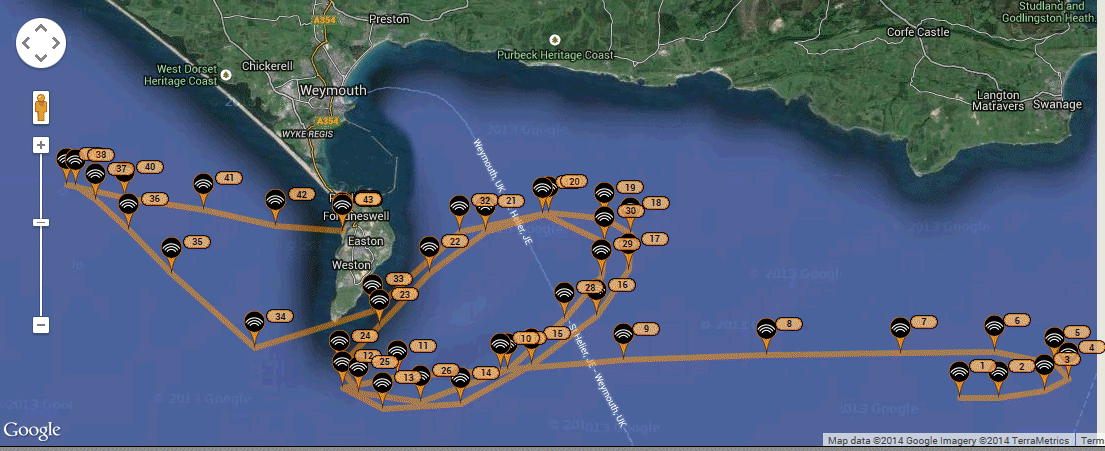
Task: Drop into Street View via the Pegman icon
Action: [41, 106]
